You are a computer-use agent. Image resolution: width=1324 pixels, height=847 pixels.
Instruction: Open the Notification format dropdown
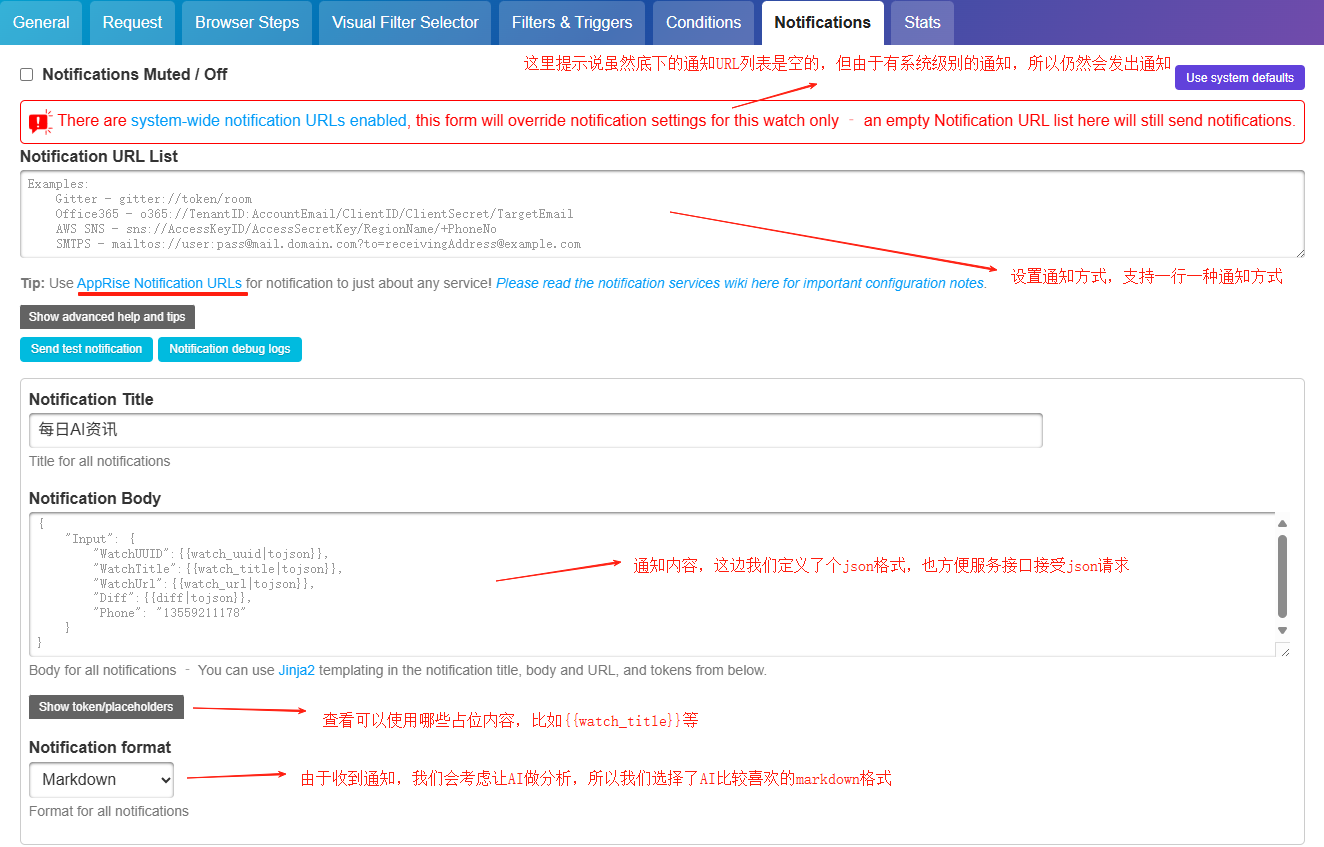101,780
